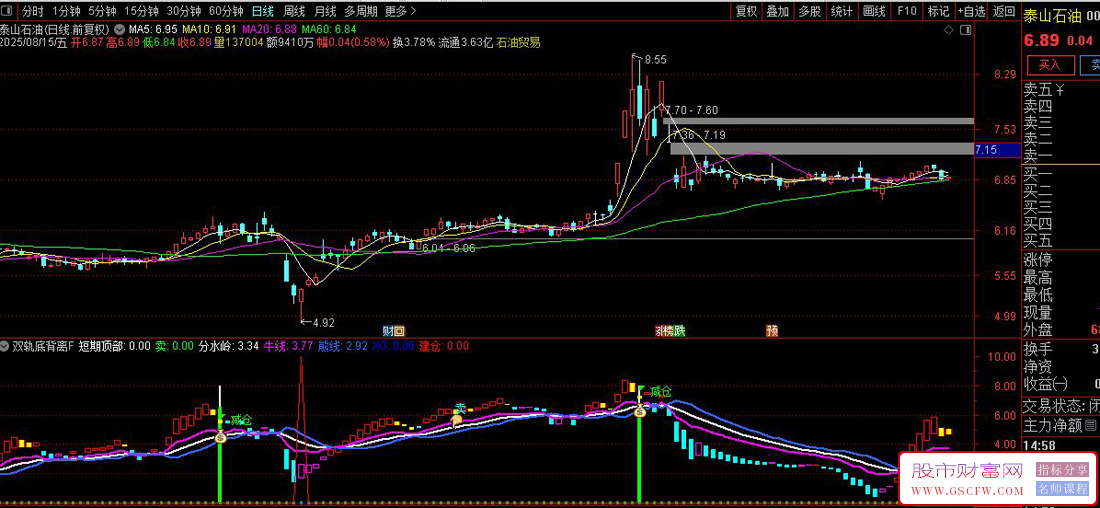Click the 8.55 high price label
The height and width of the screenshot is (508, 1100).
(x=655, y=60)
